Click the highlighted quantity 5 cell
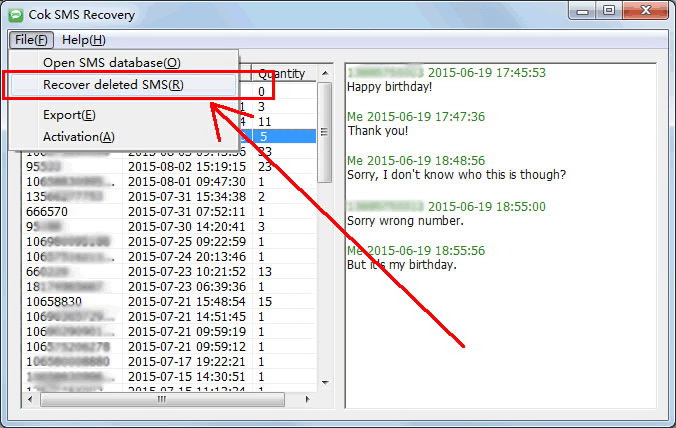The height and width of the screenshot is (428, 676). pos(285,137)
